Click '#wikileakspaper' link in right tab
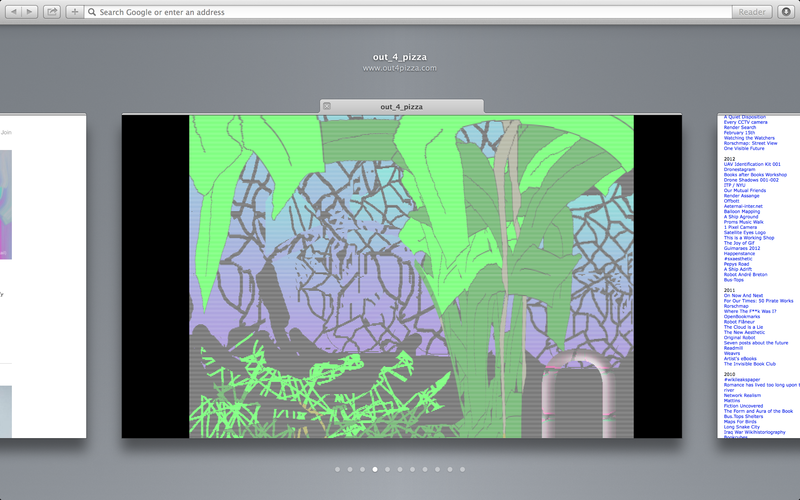Image resolution: width=800 pixels, height=500 pixels. (742, 380)
